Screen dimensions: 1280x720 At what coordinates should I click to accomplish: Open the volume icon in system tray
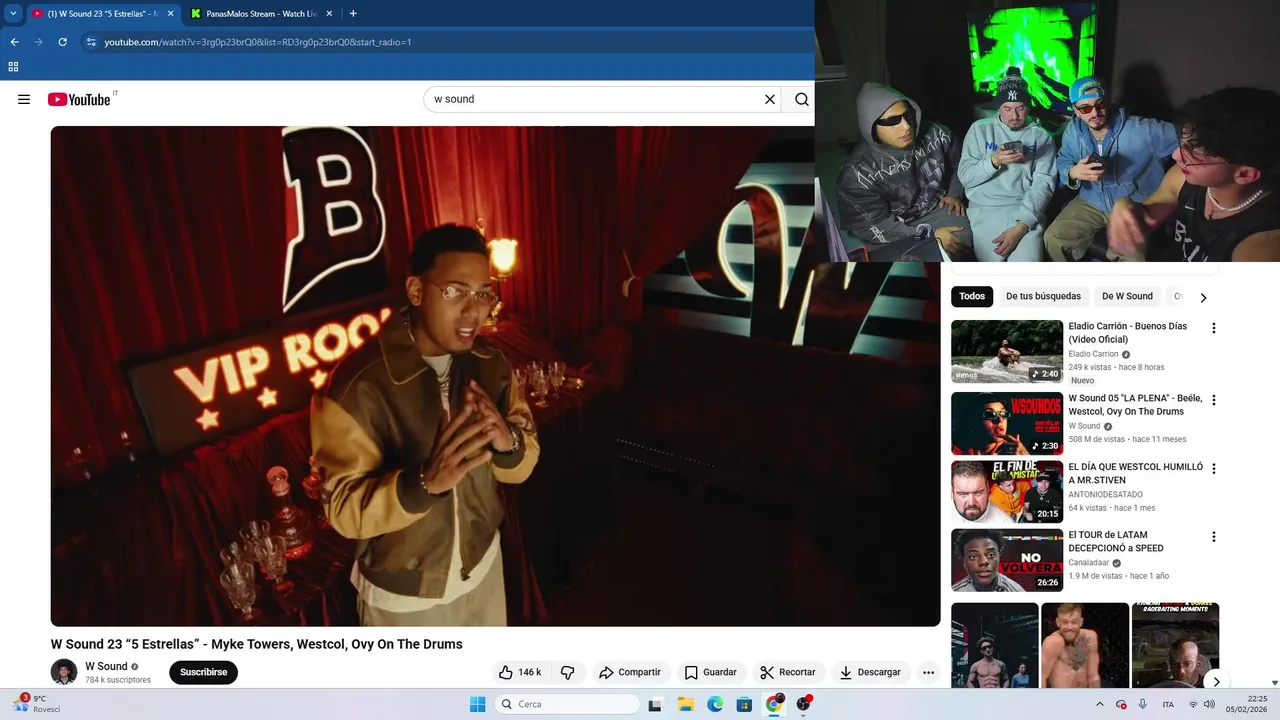[x=1208, y=704]
